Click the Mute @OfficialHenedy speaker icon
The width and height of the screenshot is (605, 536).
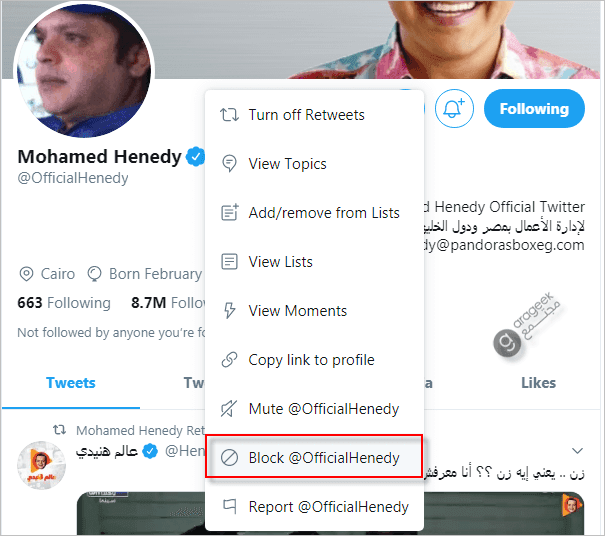(229, 409)
